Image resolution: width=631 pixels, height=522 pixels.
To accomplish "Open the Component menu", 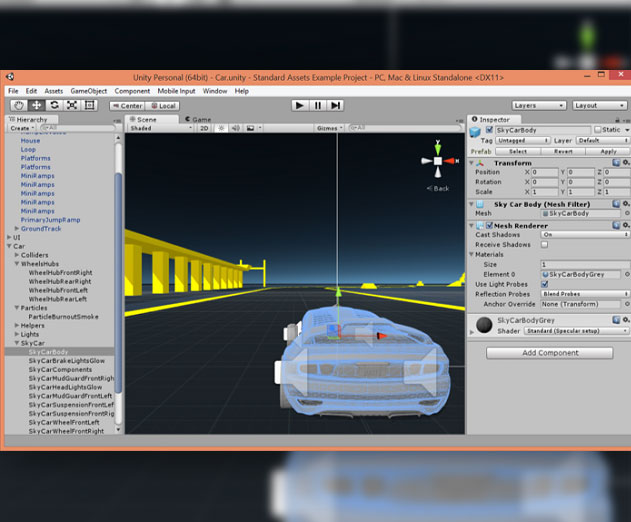I will 132,91.
